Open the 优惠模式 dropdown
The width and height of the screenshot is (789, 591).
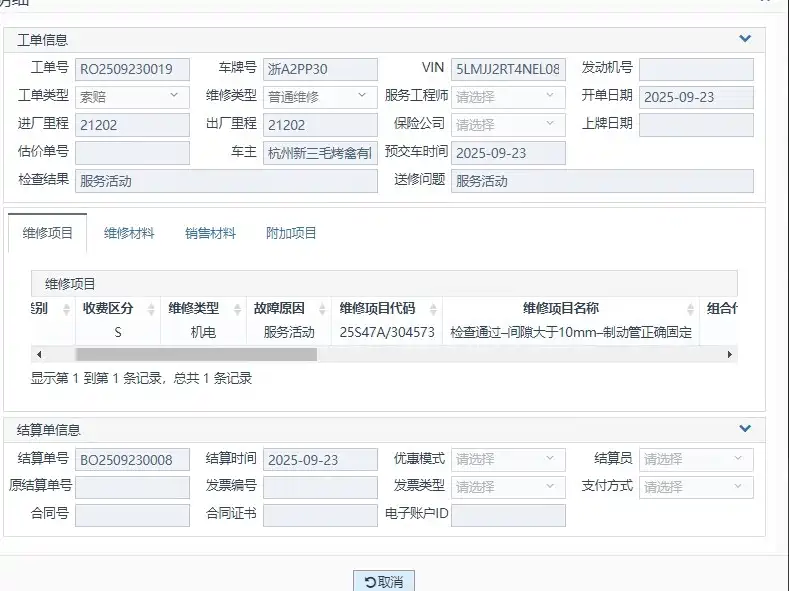pyautogui.click(x=508, y=459)
